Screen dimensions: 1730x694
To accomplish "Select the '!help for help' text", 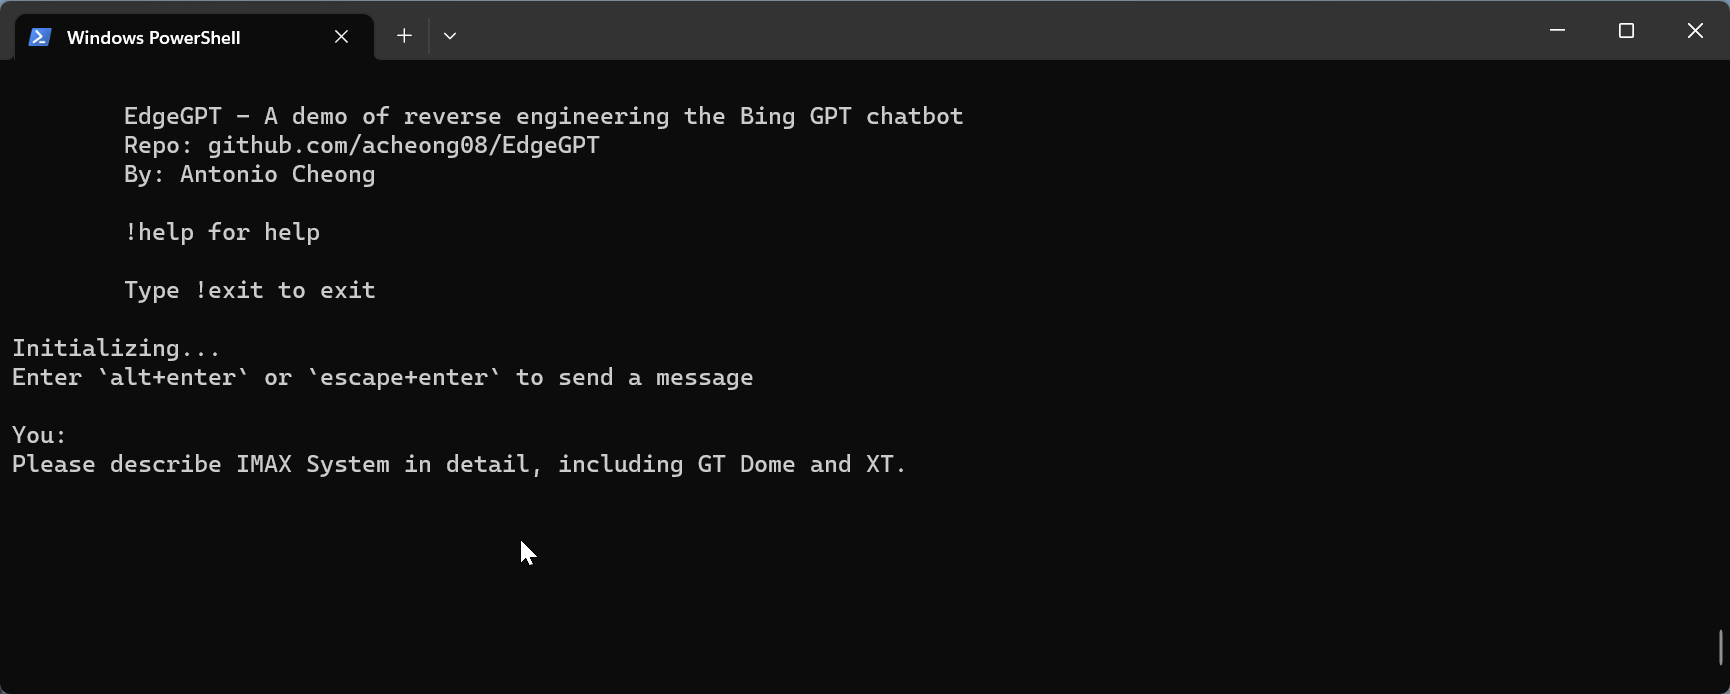I will coord(221,231).
